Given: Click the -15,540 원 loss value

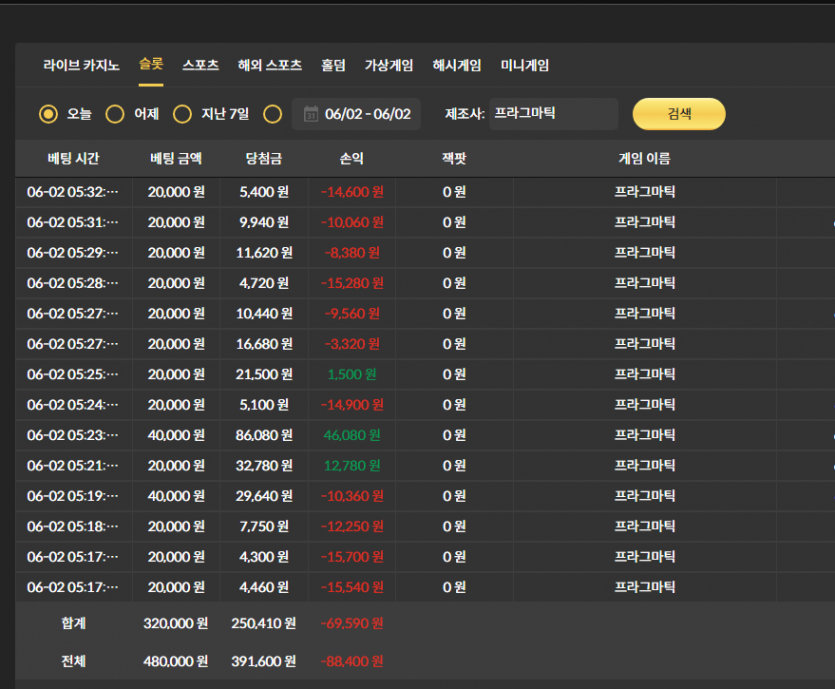Looking at the screenshot, I should 352,587.
